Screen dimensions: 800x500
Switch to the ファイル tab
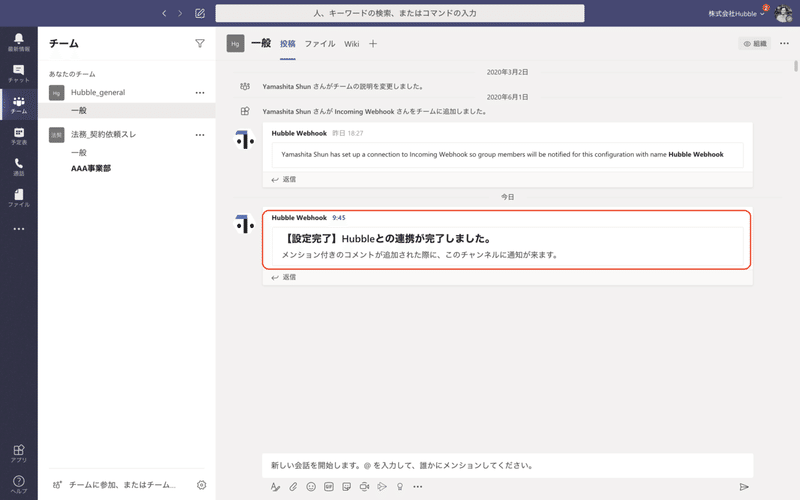(320, 44)
